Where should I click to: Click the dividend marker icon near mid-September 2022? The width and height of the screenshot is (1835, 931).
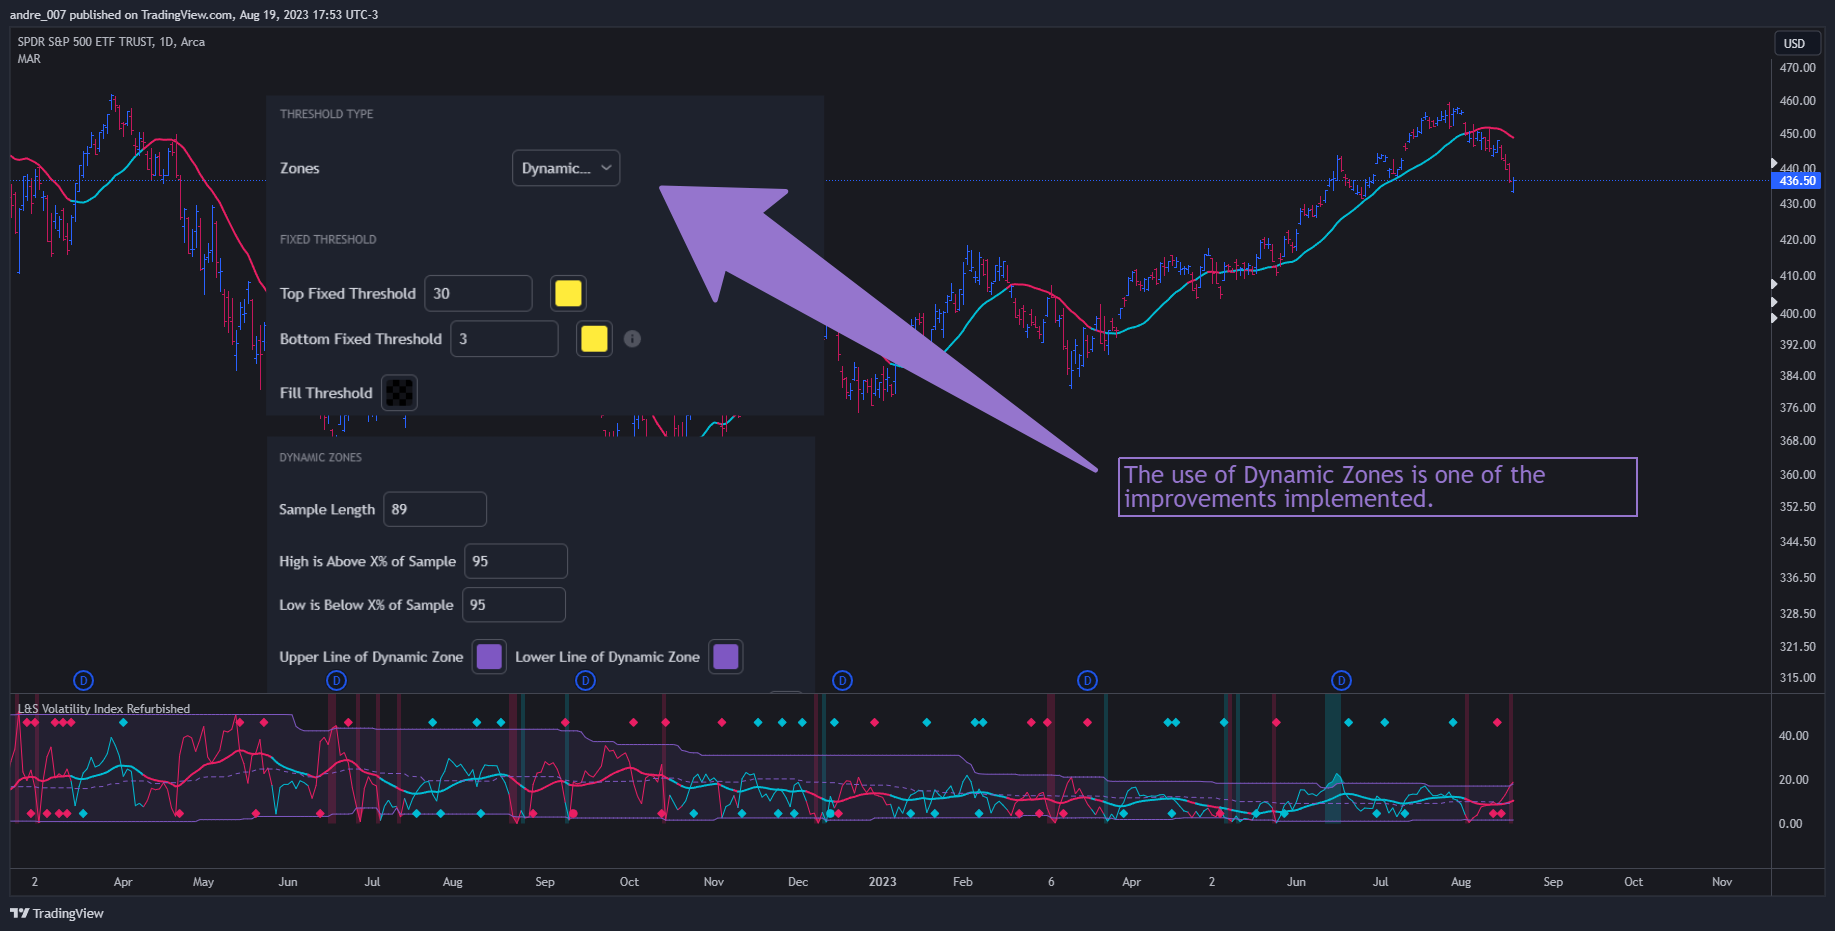point(586,681)
